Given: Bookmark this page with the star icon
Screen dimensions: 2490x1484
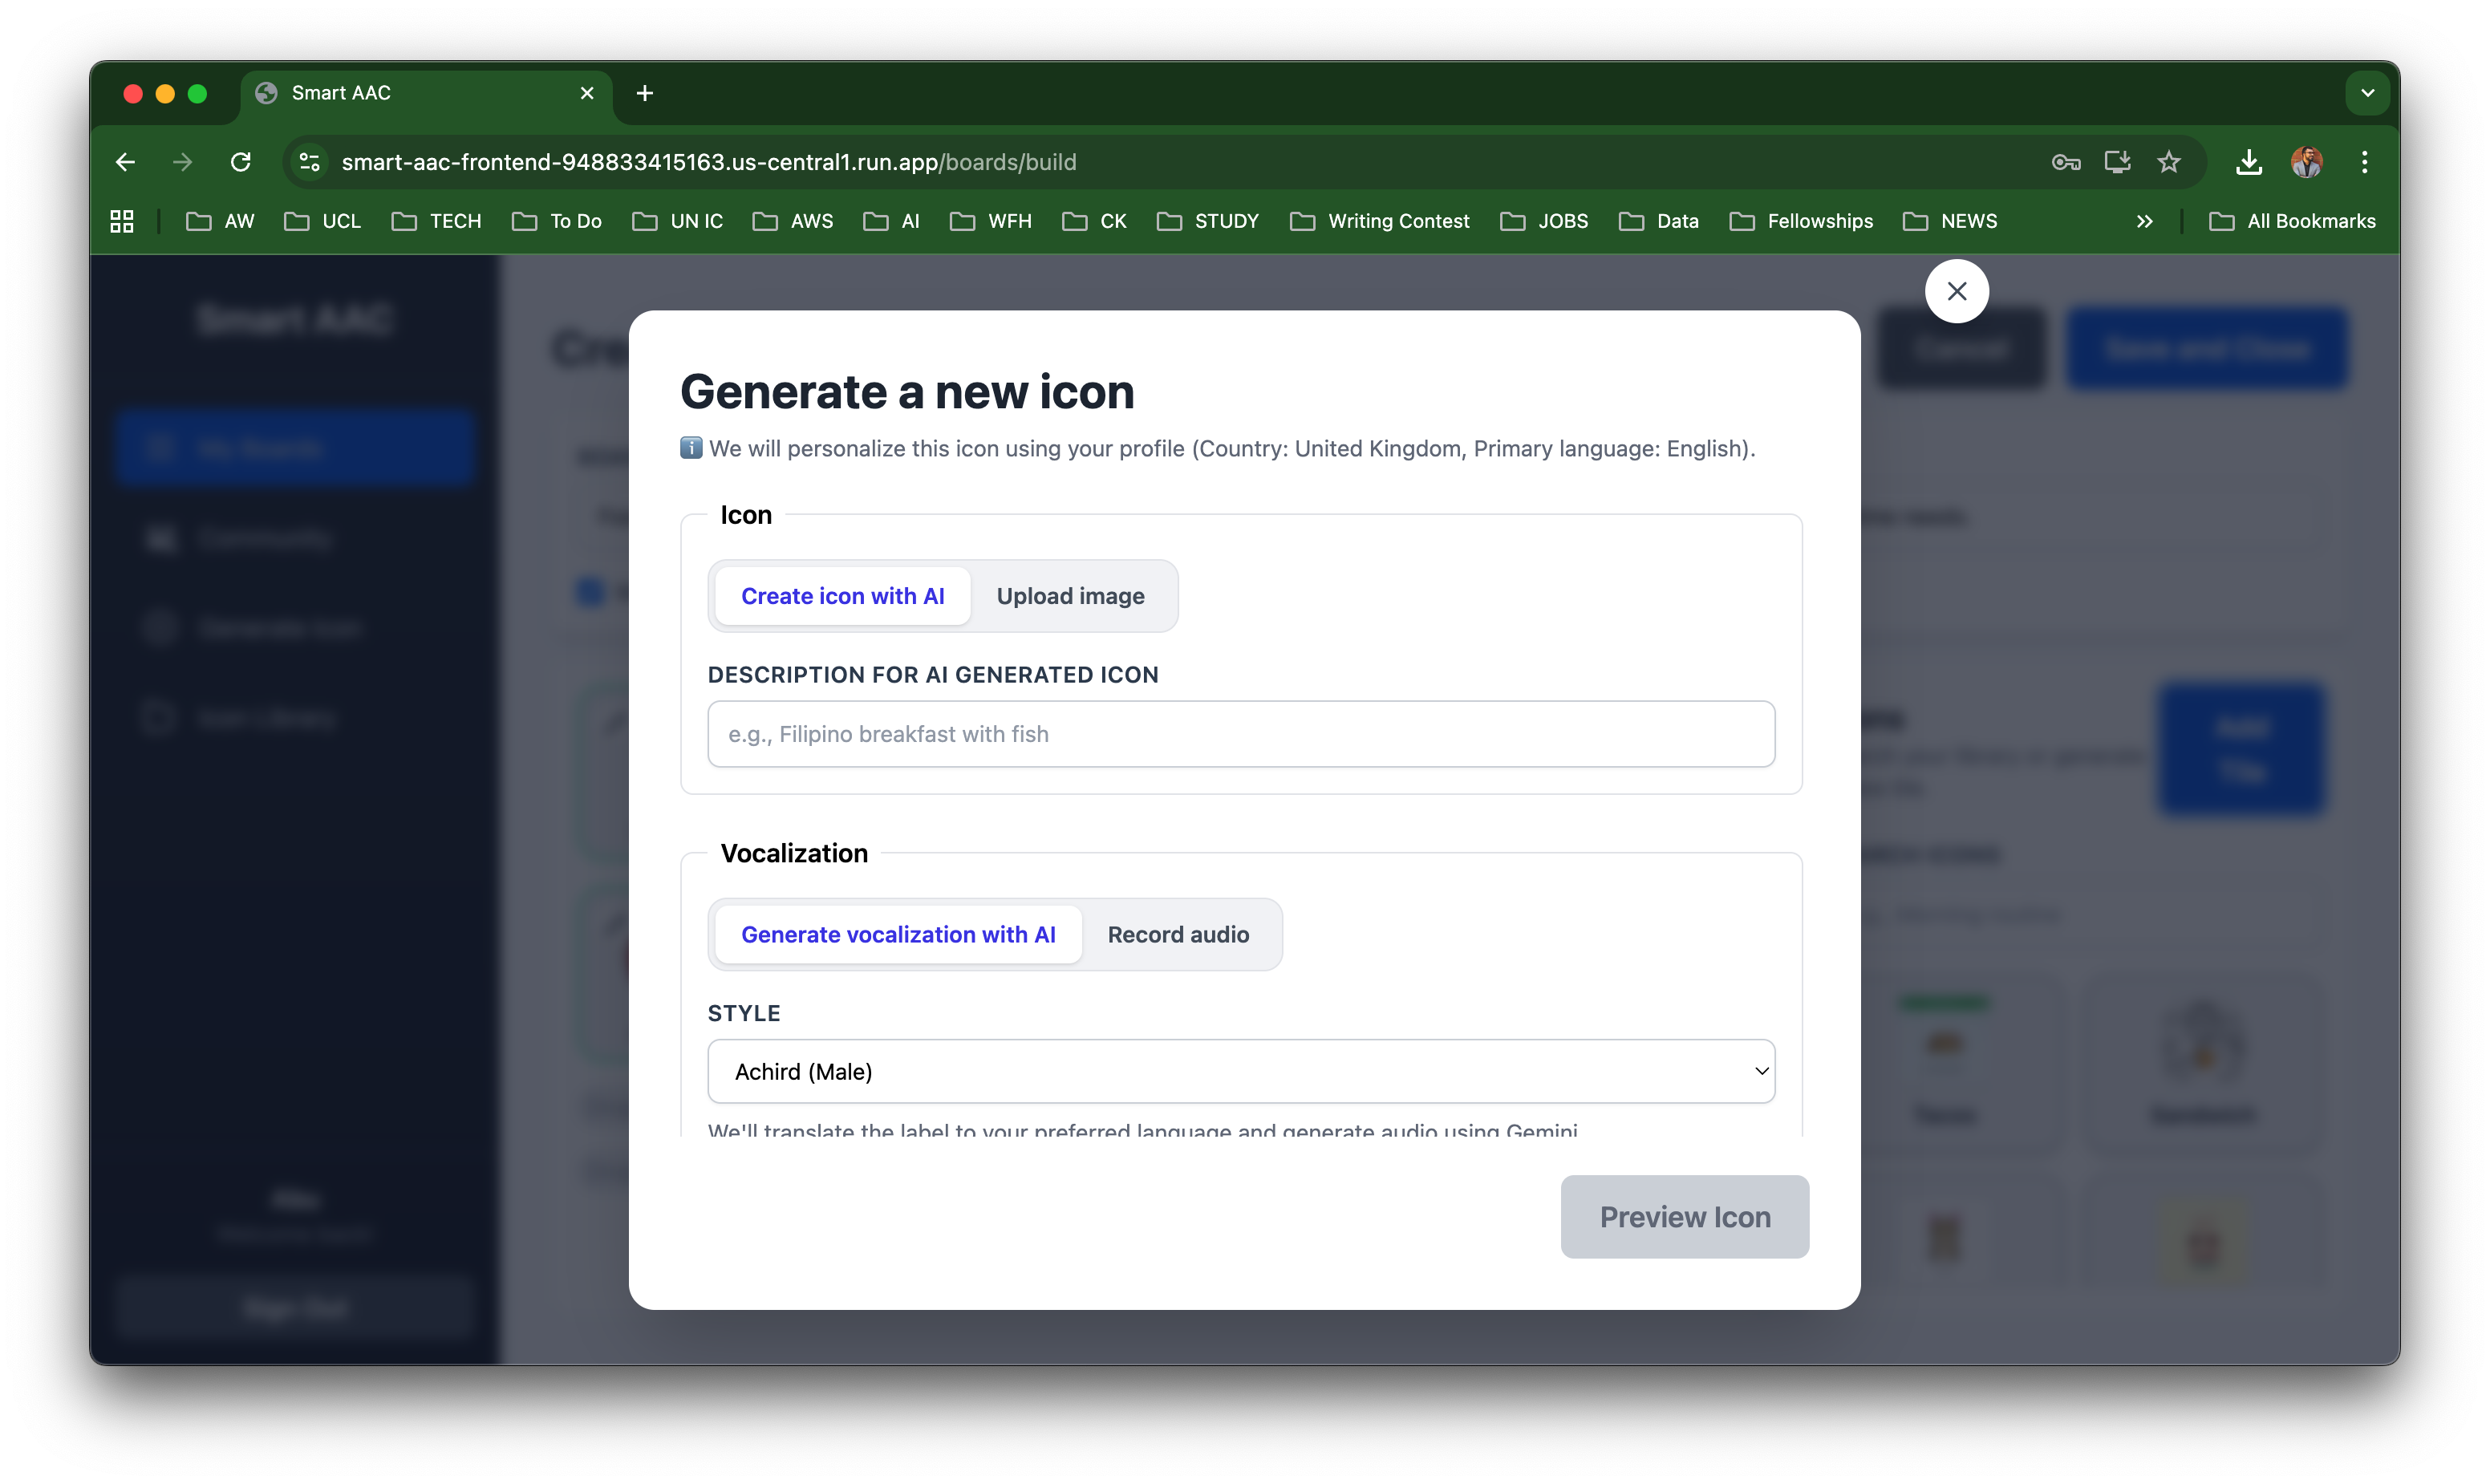Looking at the screenshot, I should click(x=2168, y=162).
